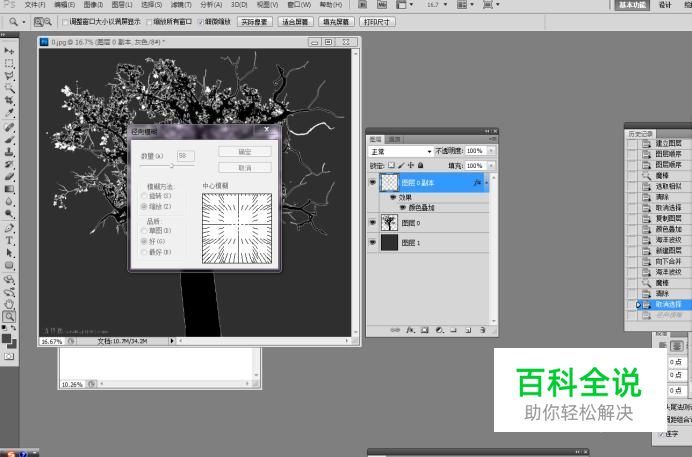Open 滤镜(T) menu
This screenshot has height=457, width=692.
click(181, 5)
